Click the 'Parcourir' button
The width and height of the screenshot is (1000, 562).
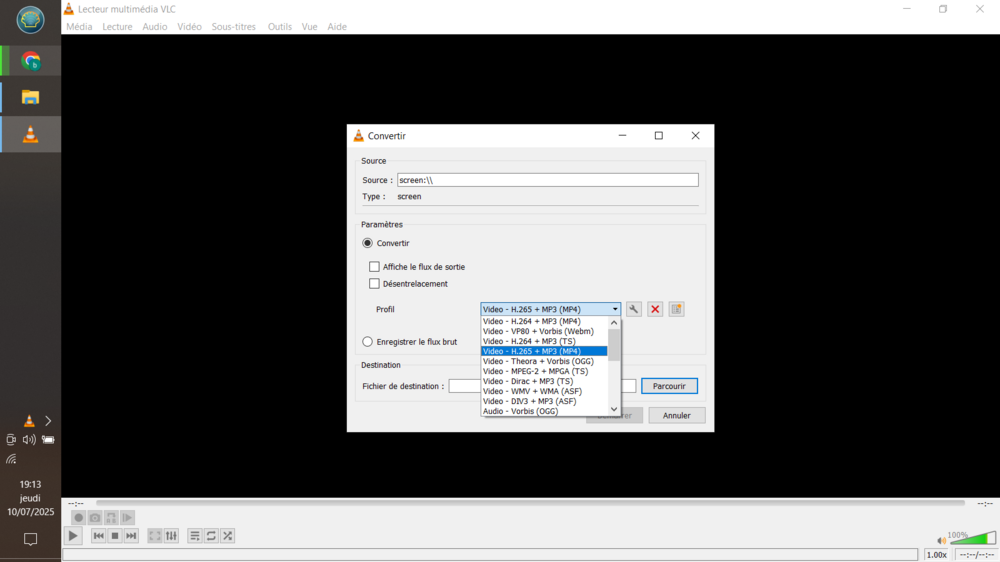[669, 386]
